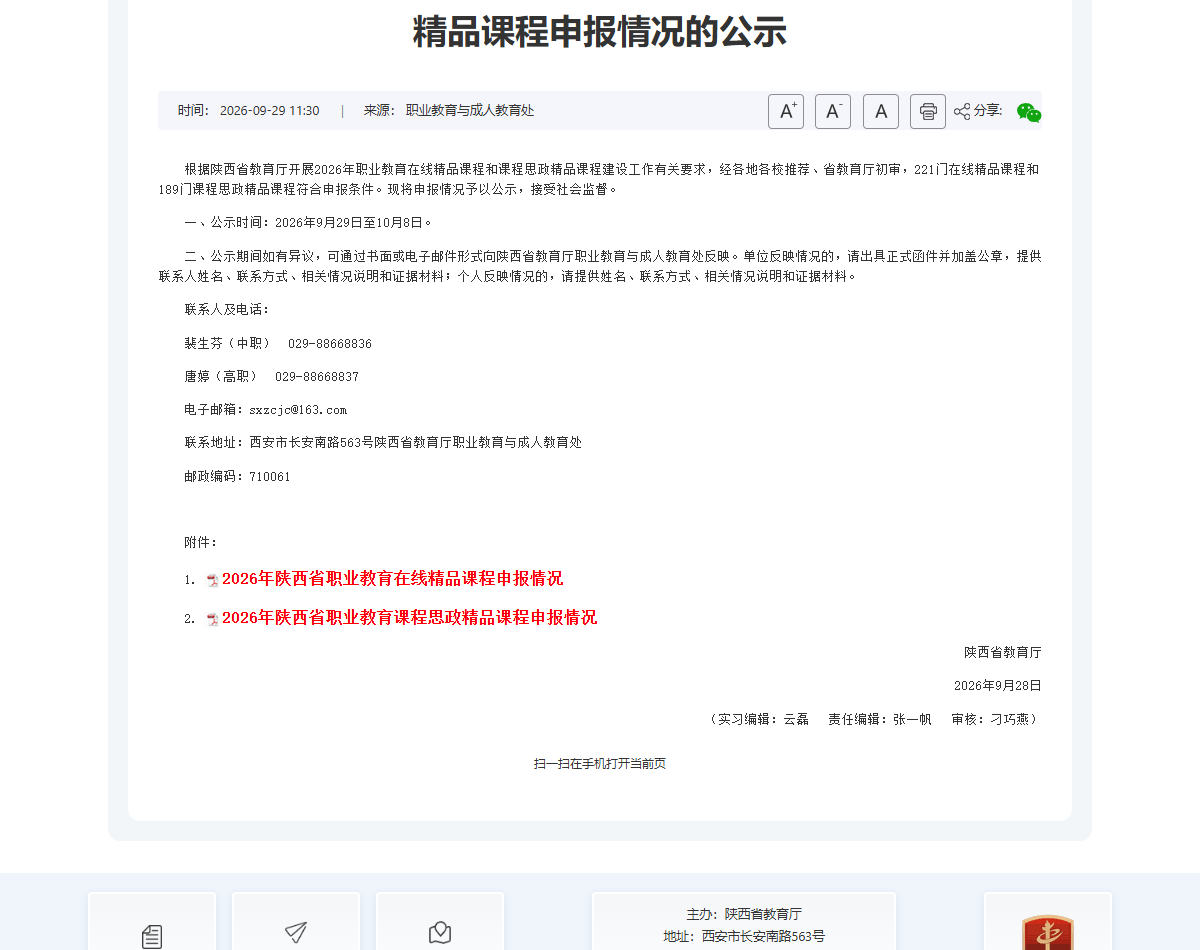
Task: Click 分享: label in toolbar
Action: 989,110
